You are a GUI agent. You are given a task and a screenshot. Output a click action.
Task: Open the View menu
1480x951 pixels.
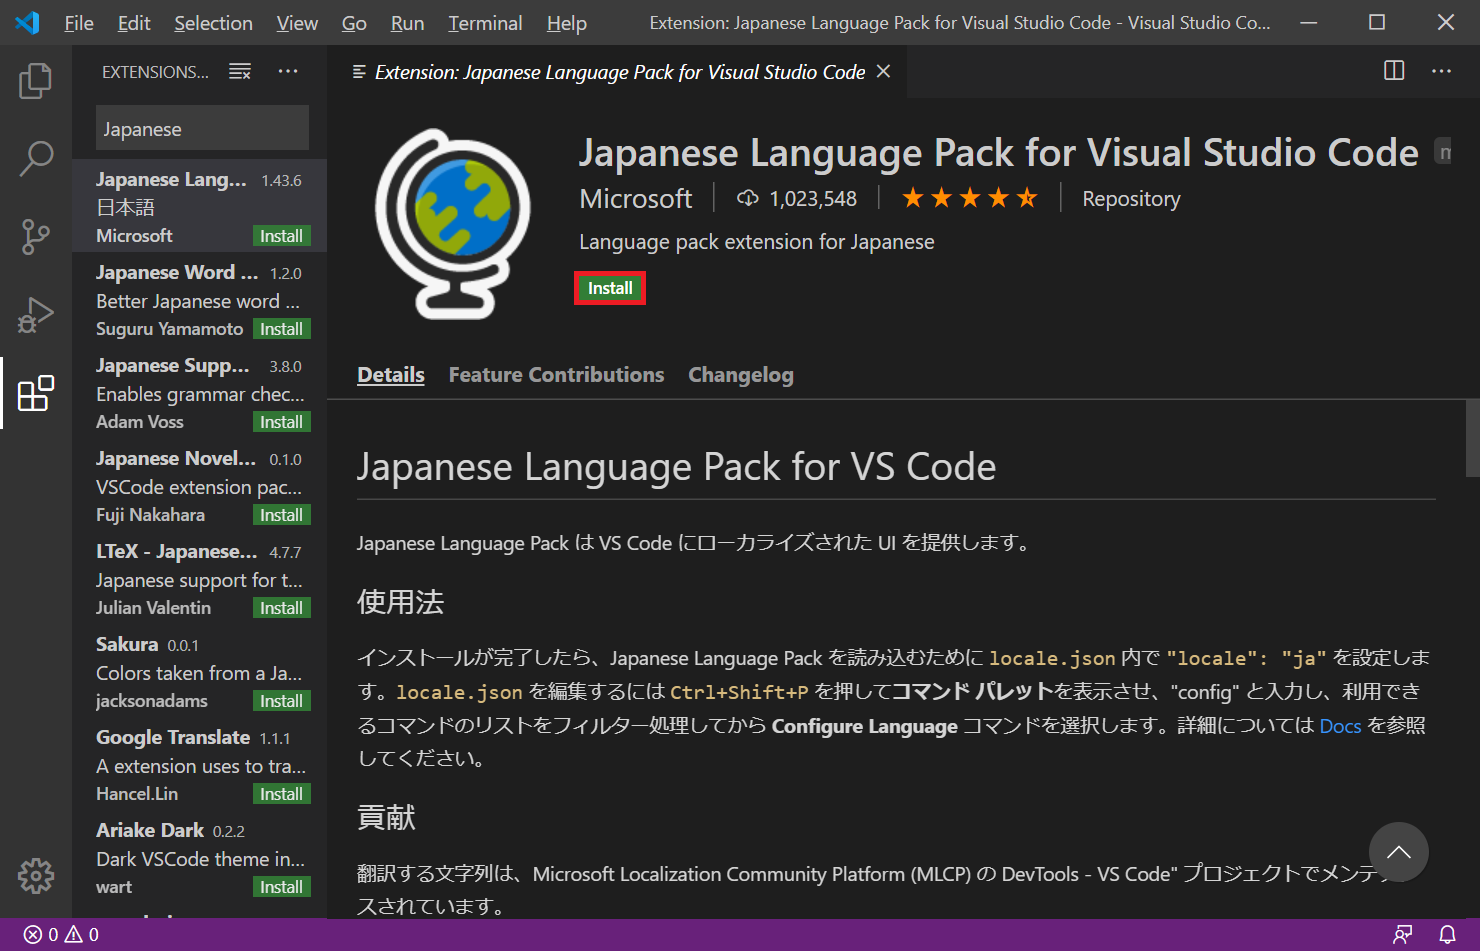pyautogui.click(x=297, y=22)
